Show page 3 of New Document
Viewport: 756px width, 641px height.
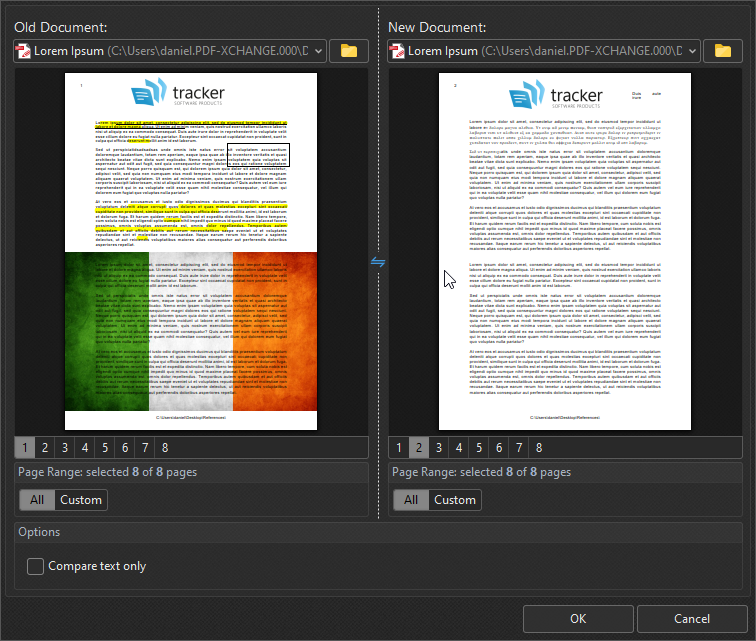pyautogui.click(x=439, y=448)
